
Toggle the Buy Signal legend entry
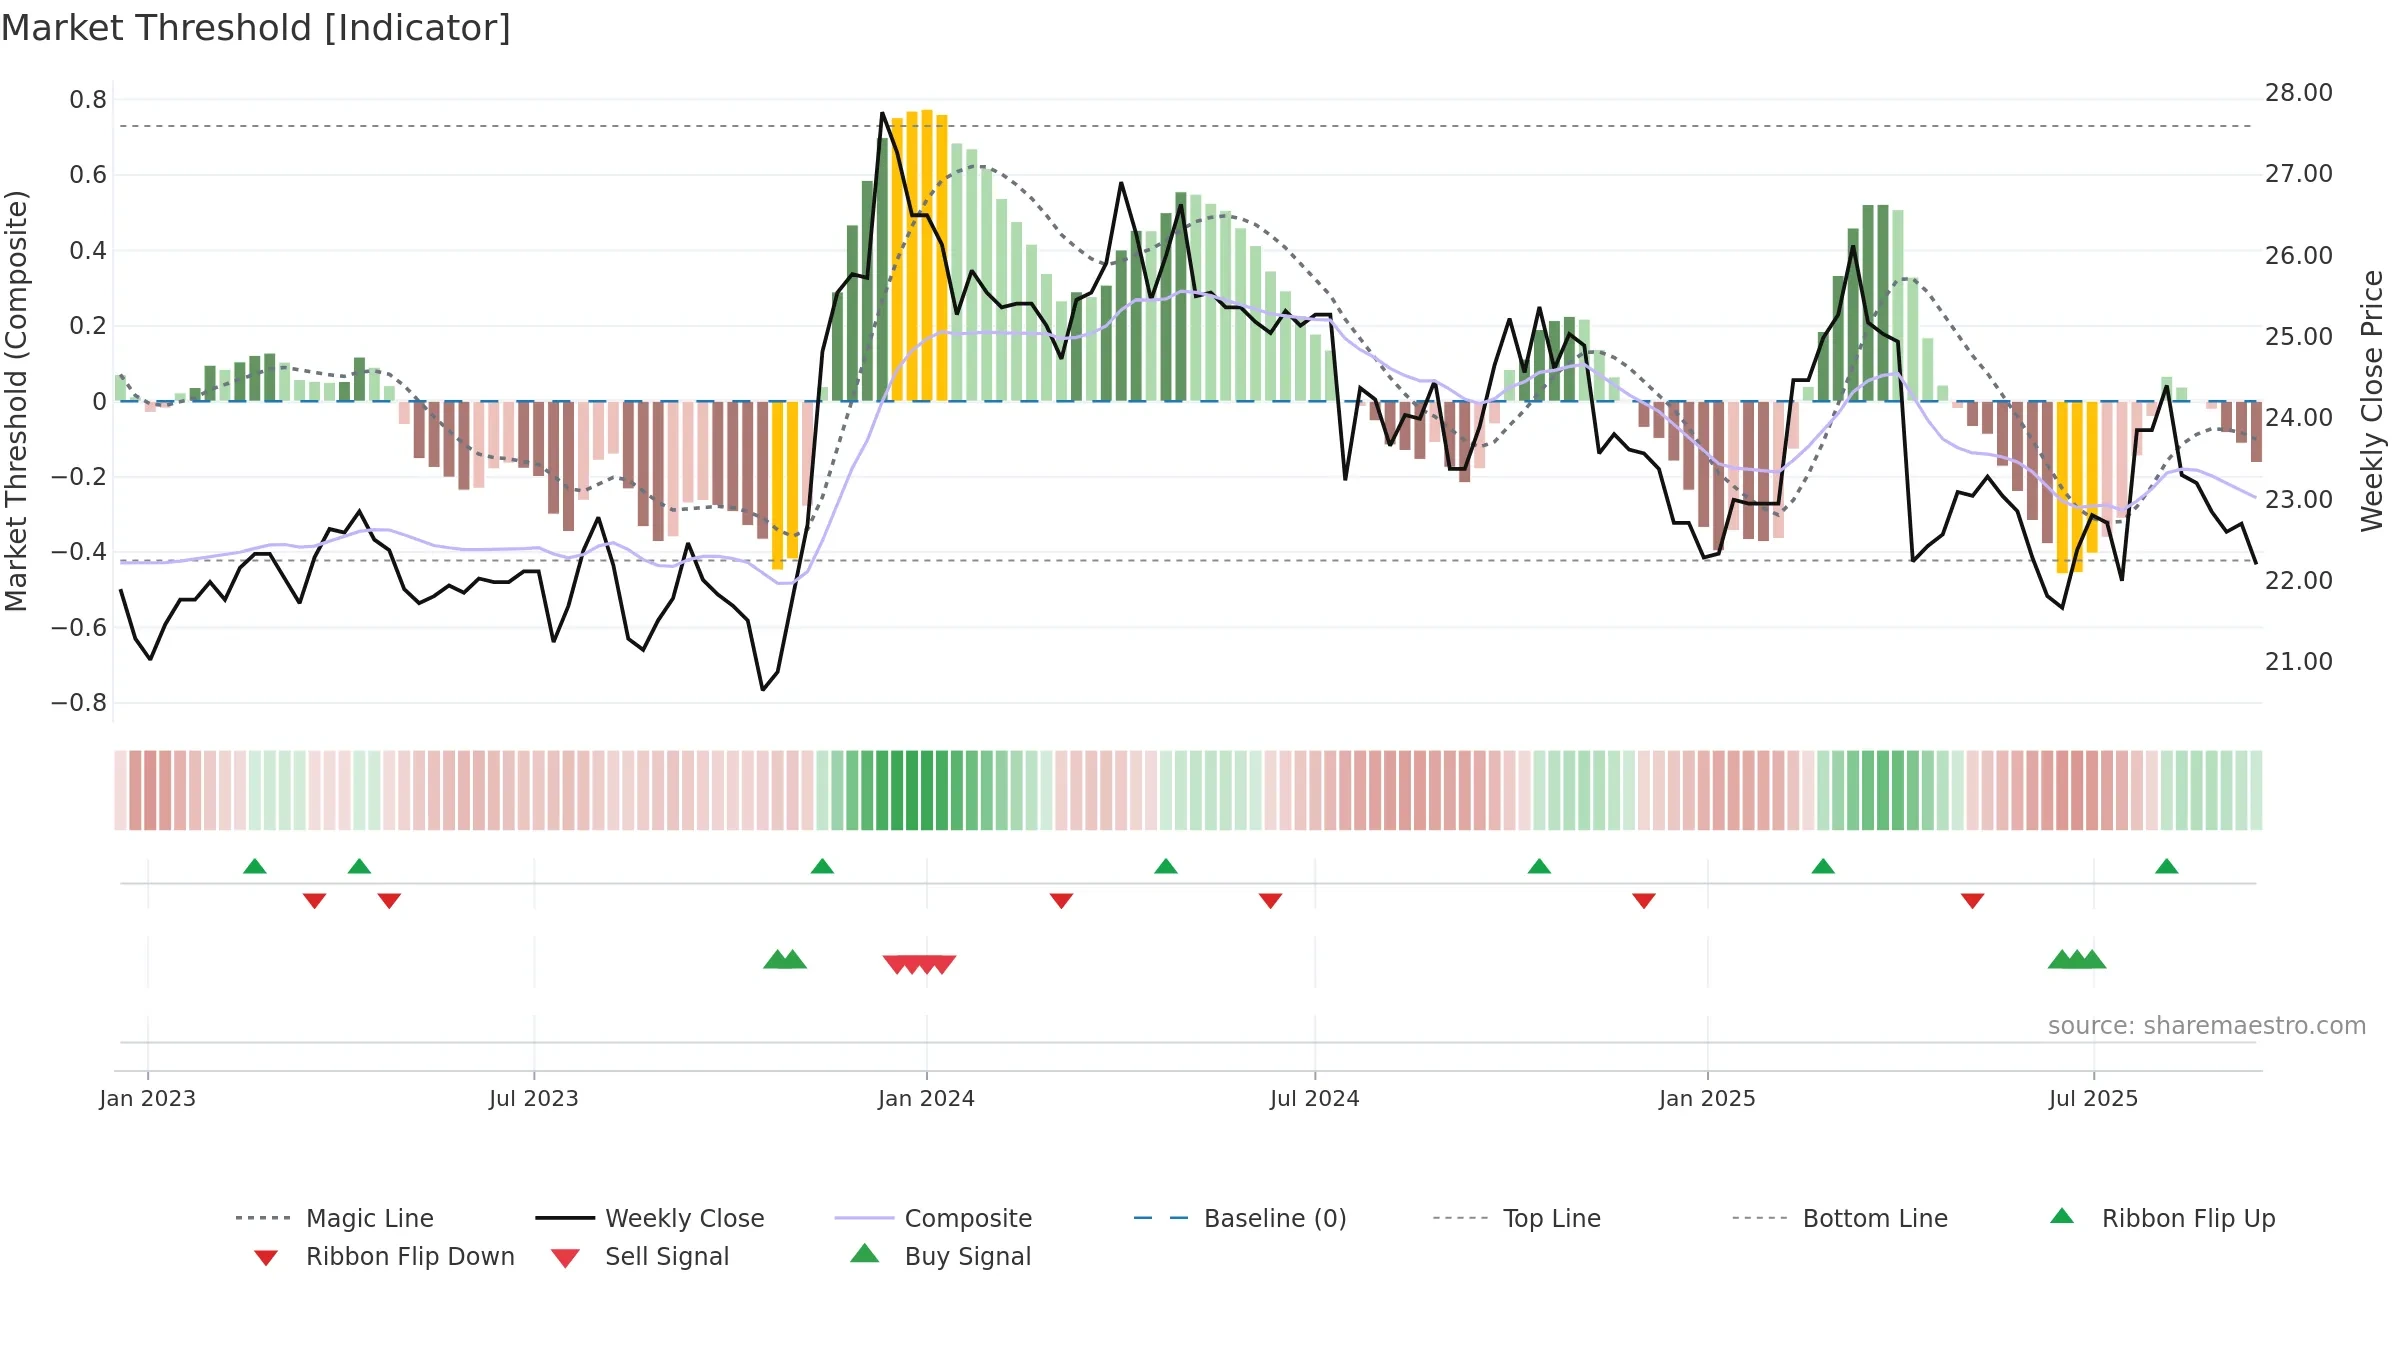pyautogui.click(x=940, y=1256)
